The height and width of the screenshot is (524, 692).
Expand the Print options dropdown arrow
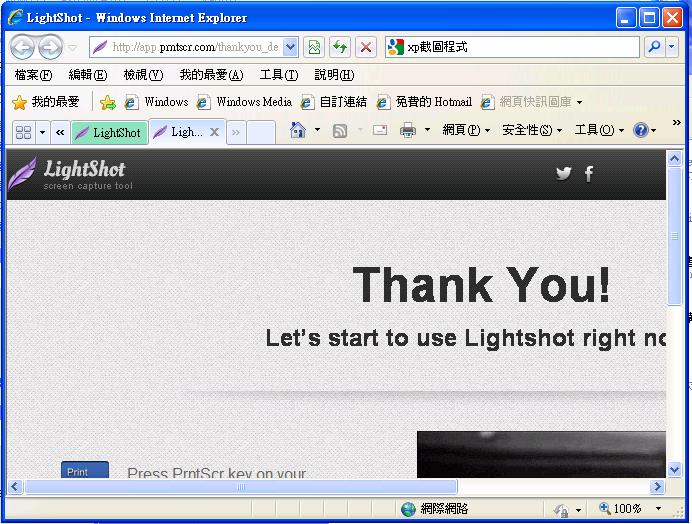click(427, 130)
